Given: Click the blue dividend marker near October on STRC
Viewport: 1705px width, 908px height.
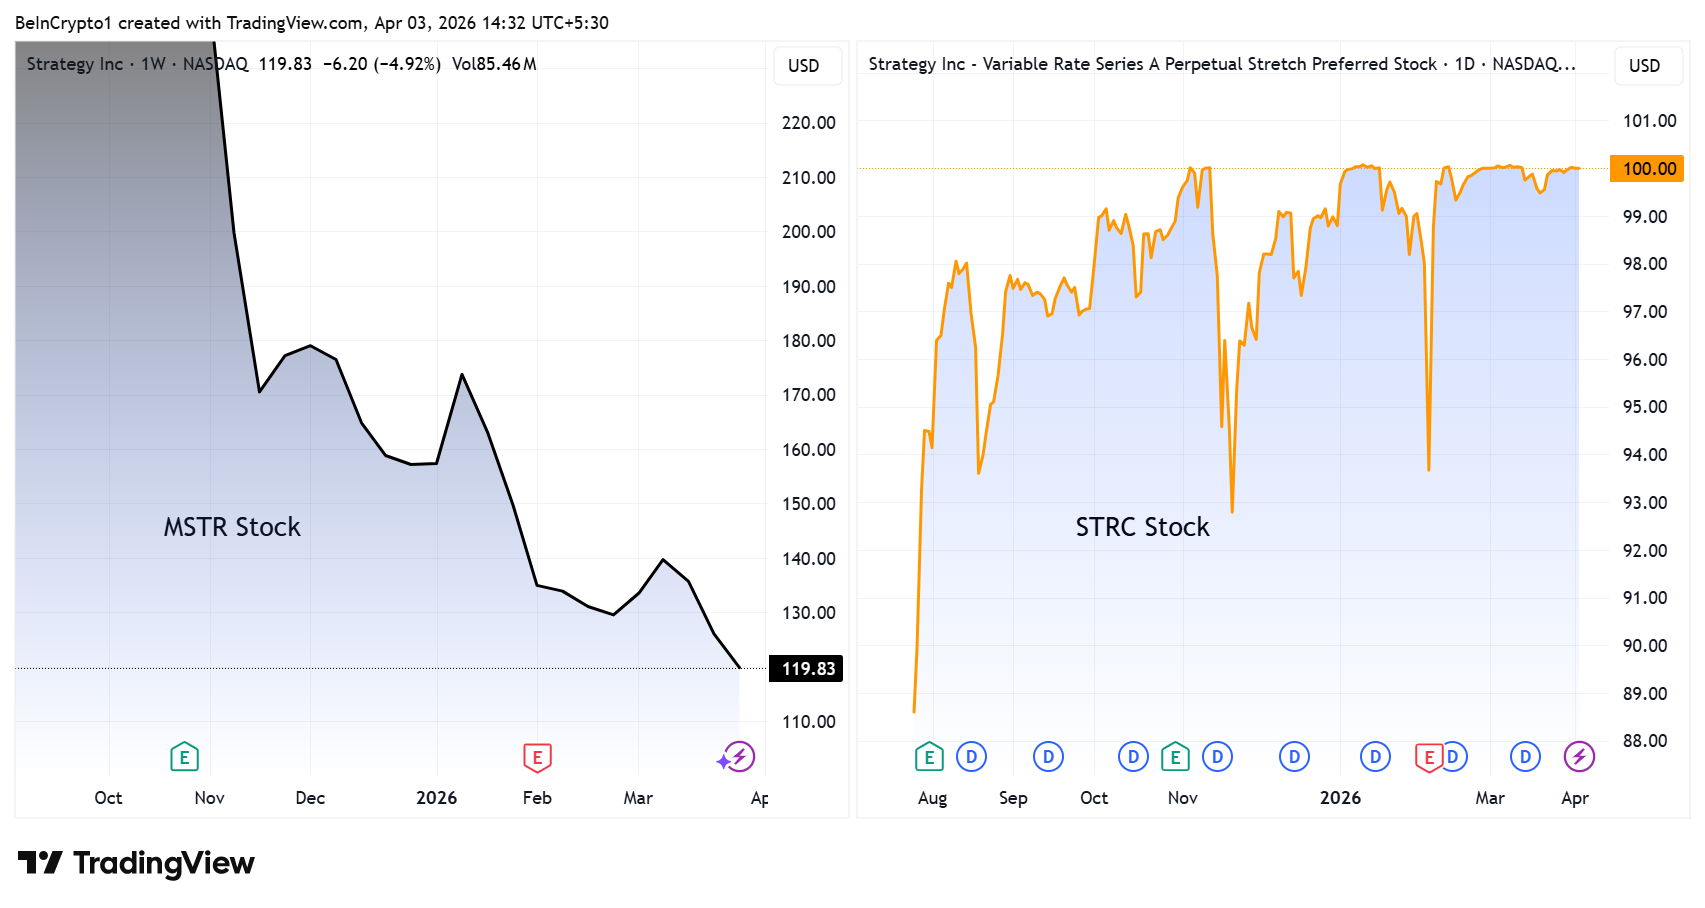Looking at the screenshot, I should (x=1133, y=757).
